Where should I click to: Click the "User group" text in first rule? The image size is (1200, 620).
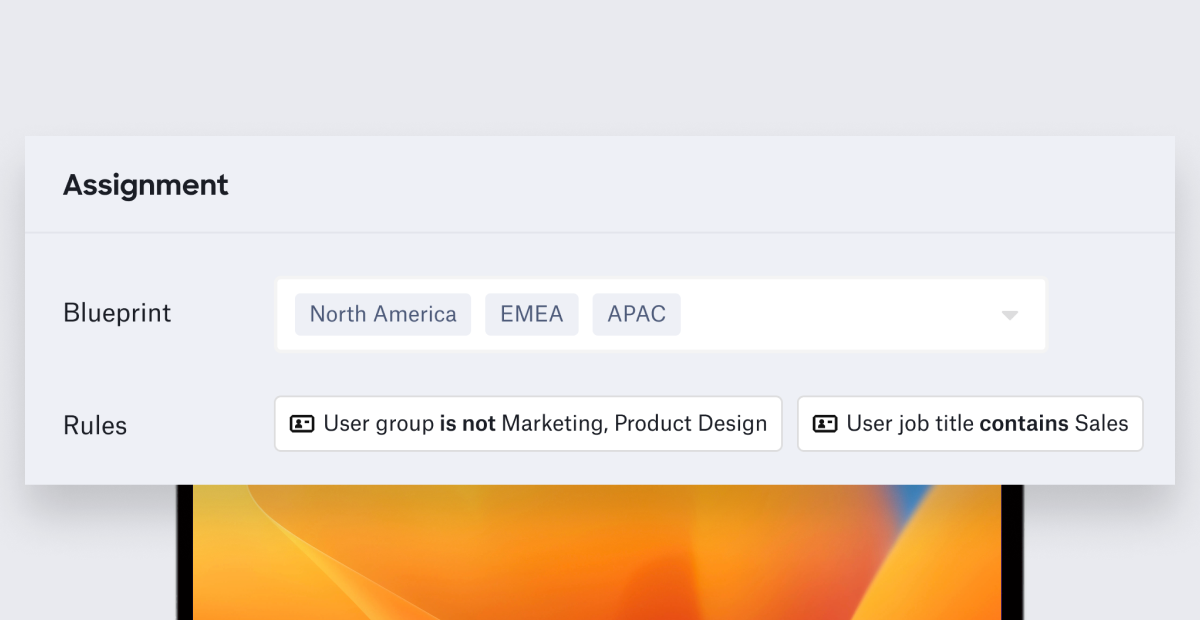(379, 424)
